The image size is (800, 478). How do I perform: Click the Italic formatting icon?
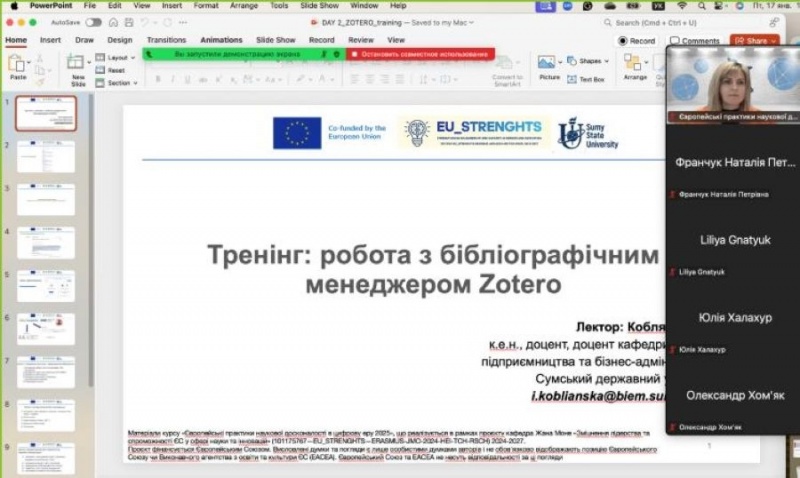[x=172, y=80]
